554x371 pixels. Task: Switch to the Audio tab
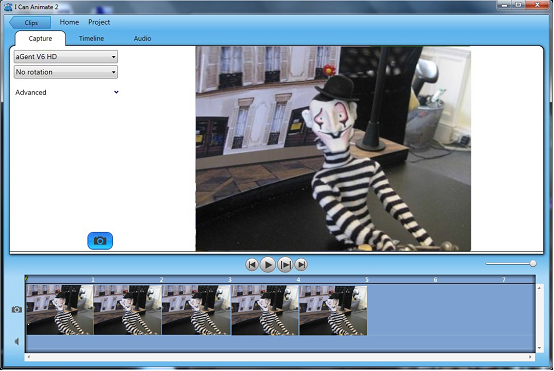click(142, 38)
